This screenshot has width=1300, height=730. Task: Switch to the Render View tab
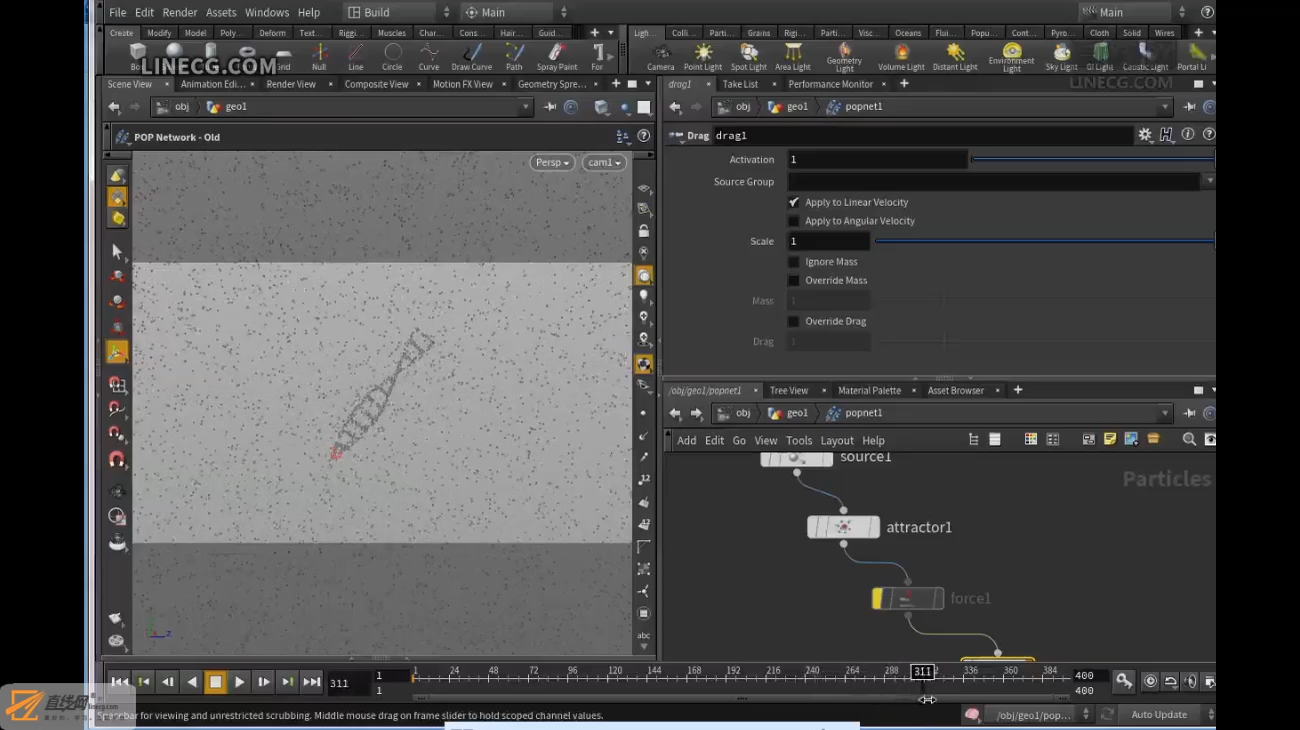pos(291,84)
